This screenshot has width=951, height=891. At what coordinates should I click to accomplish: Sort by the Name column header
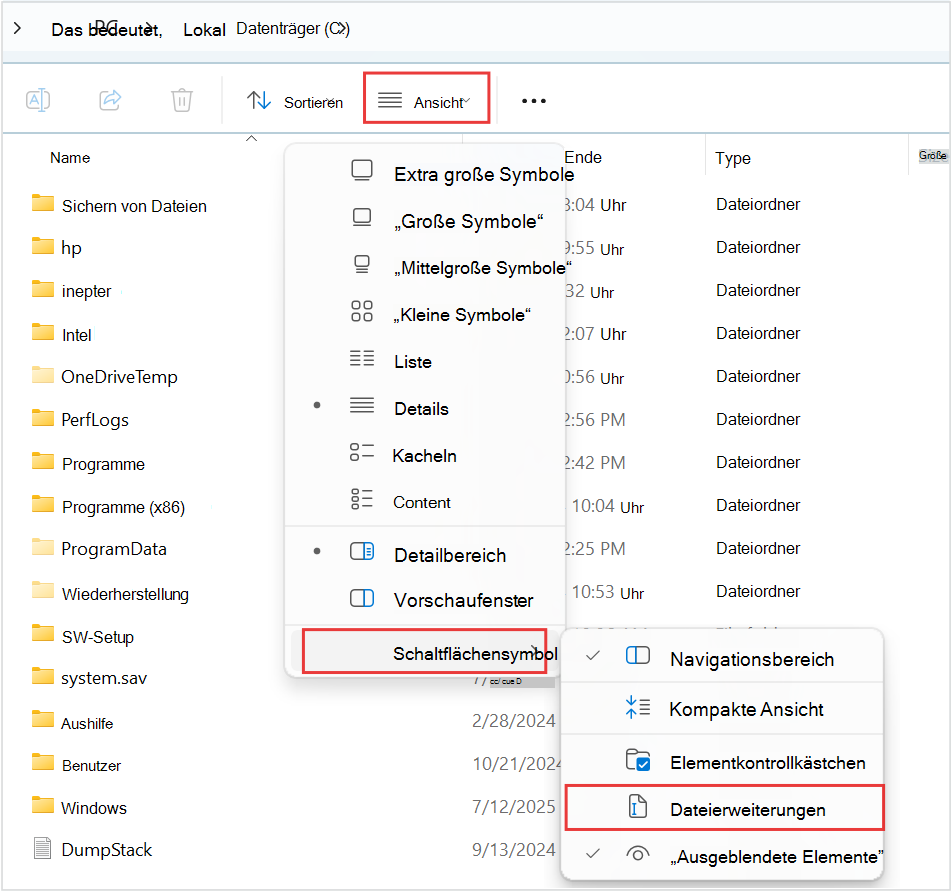[x=70, y=158]
